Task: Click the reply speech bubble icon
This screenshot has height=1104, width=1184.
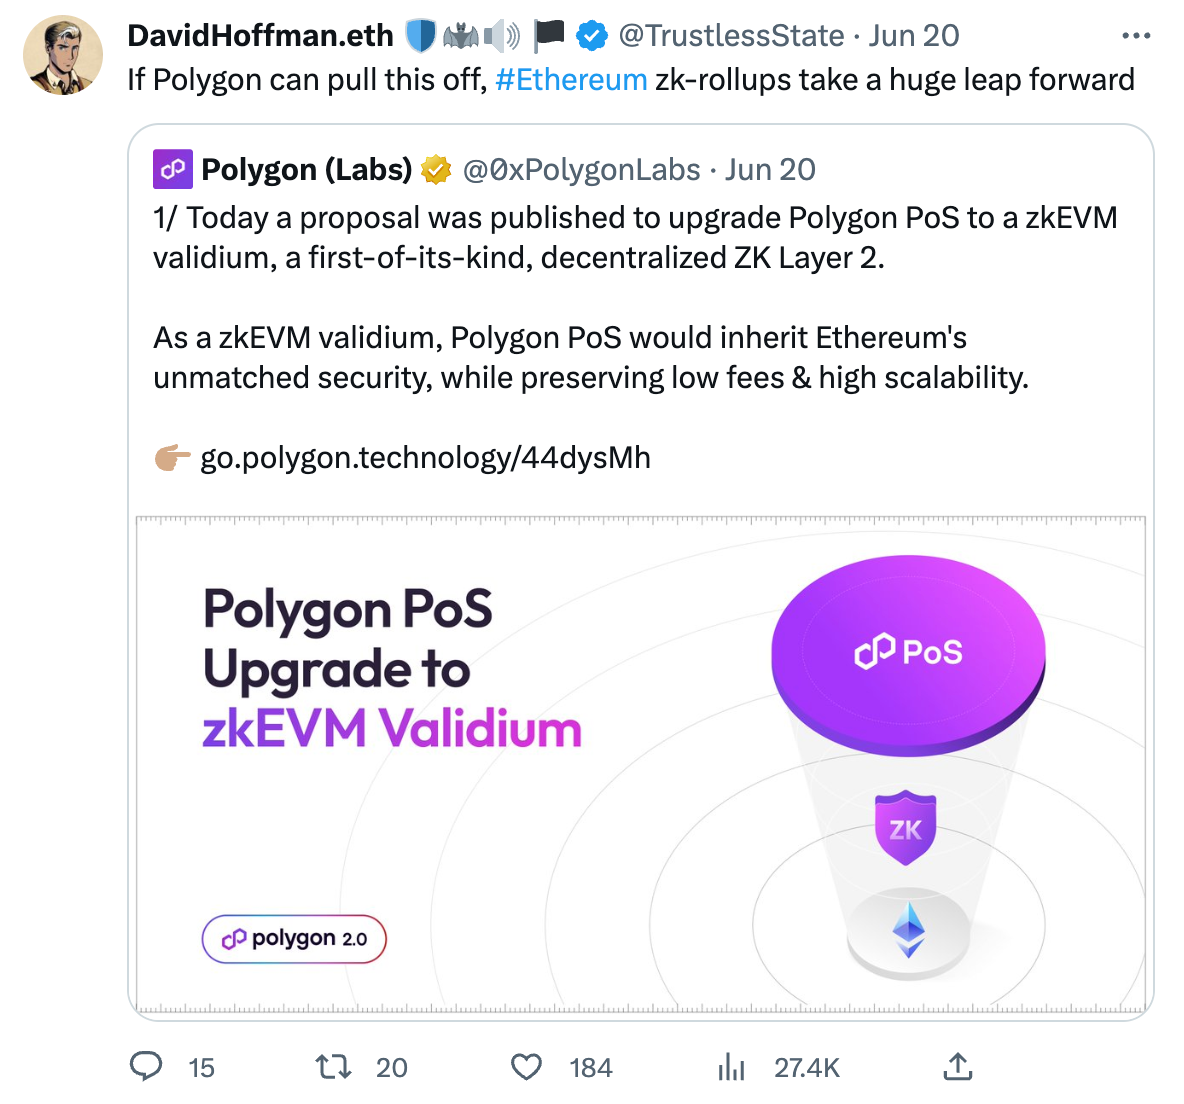Action: point(146,1066)
